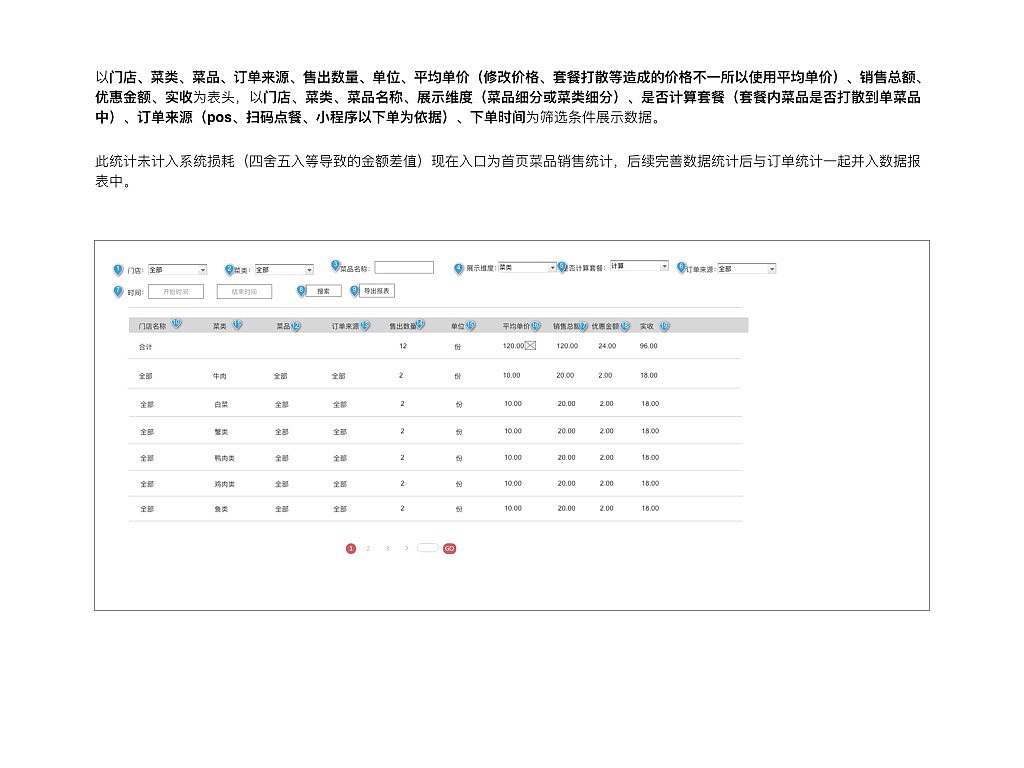This screenshot has width=1024, height=768.
Task: Click the 开始时间 start time field
Action: (176, 292)
